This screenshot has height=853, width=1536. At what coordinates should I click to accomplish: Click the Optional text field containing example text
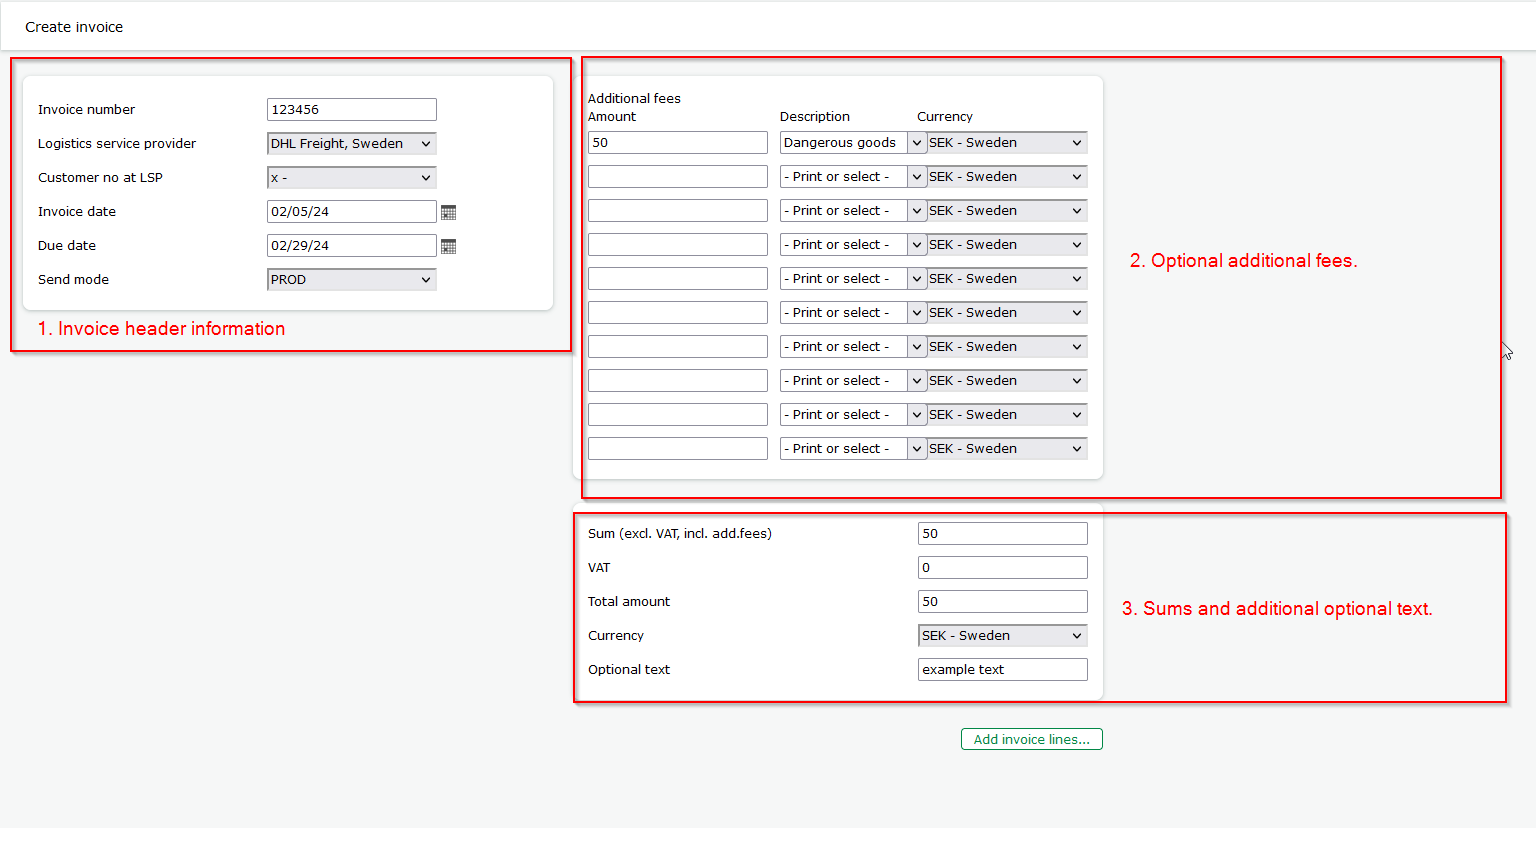tap(1002, 669)
